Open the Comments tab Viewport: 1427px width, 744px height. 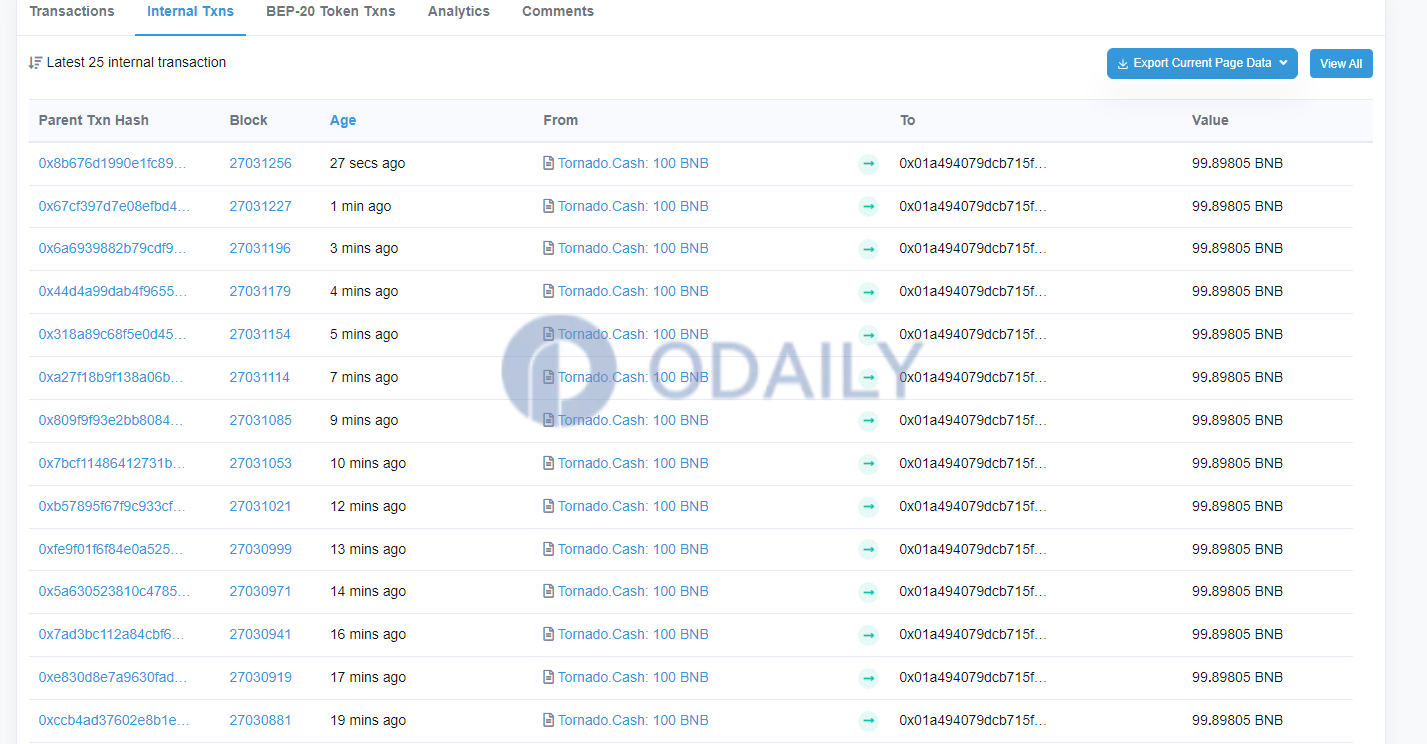(558, 12)
